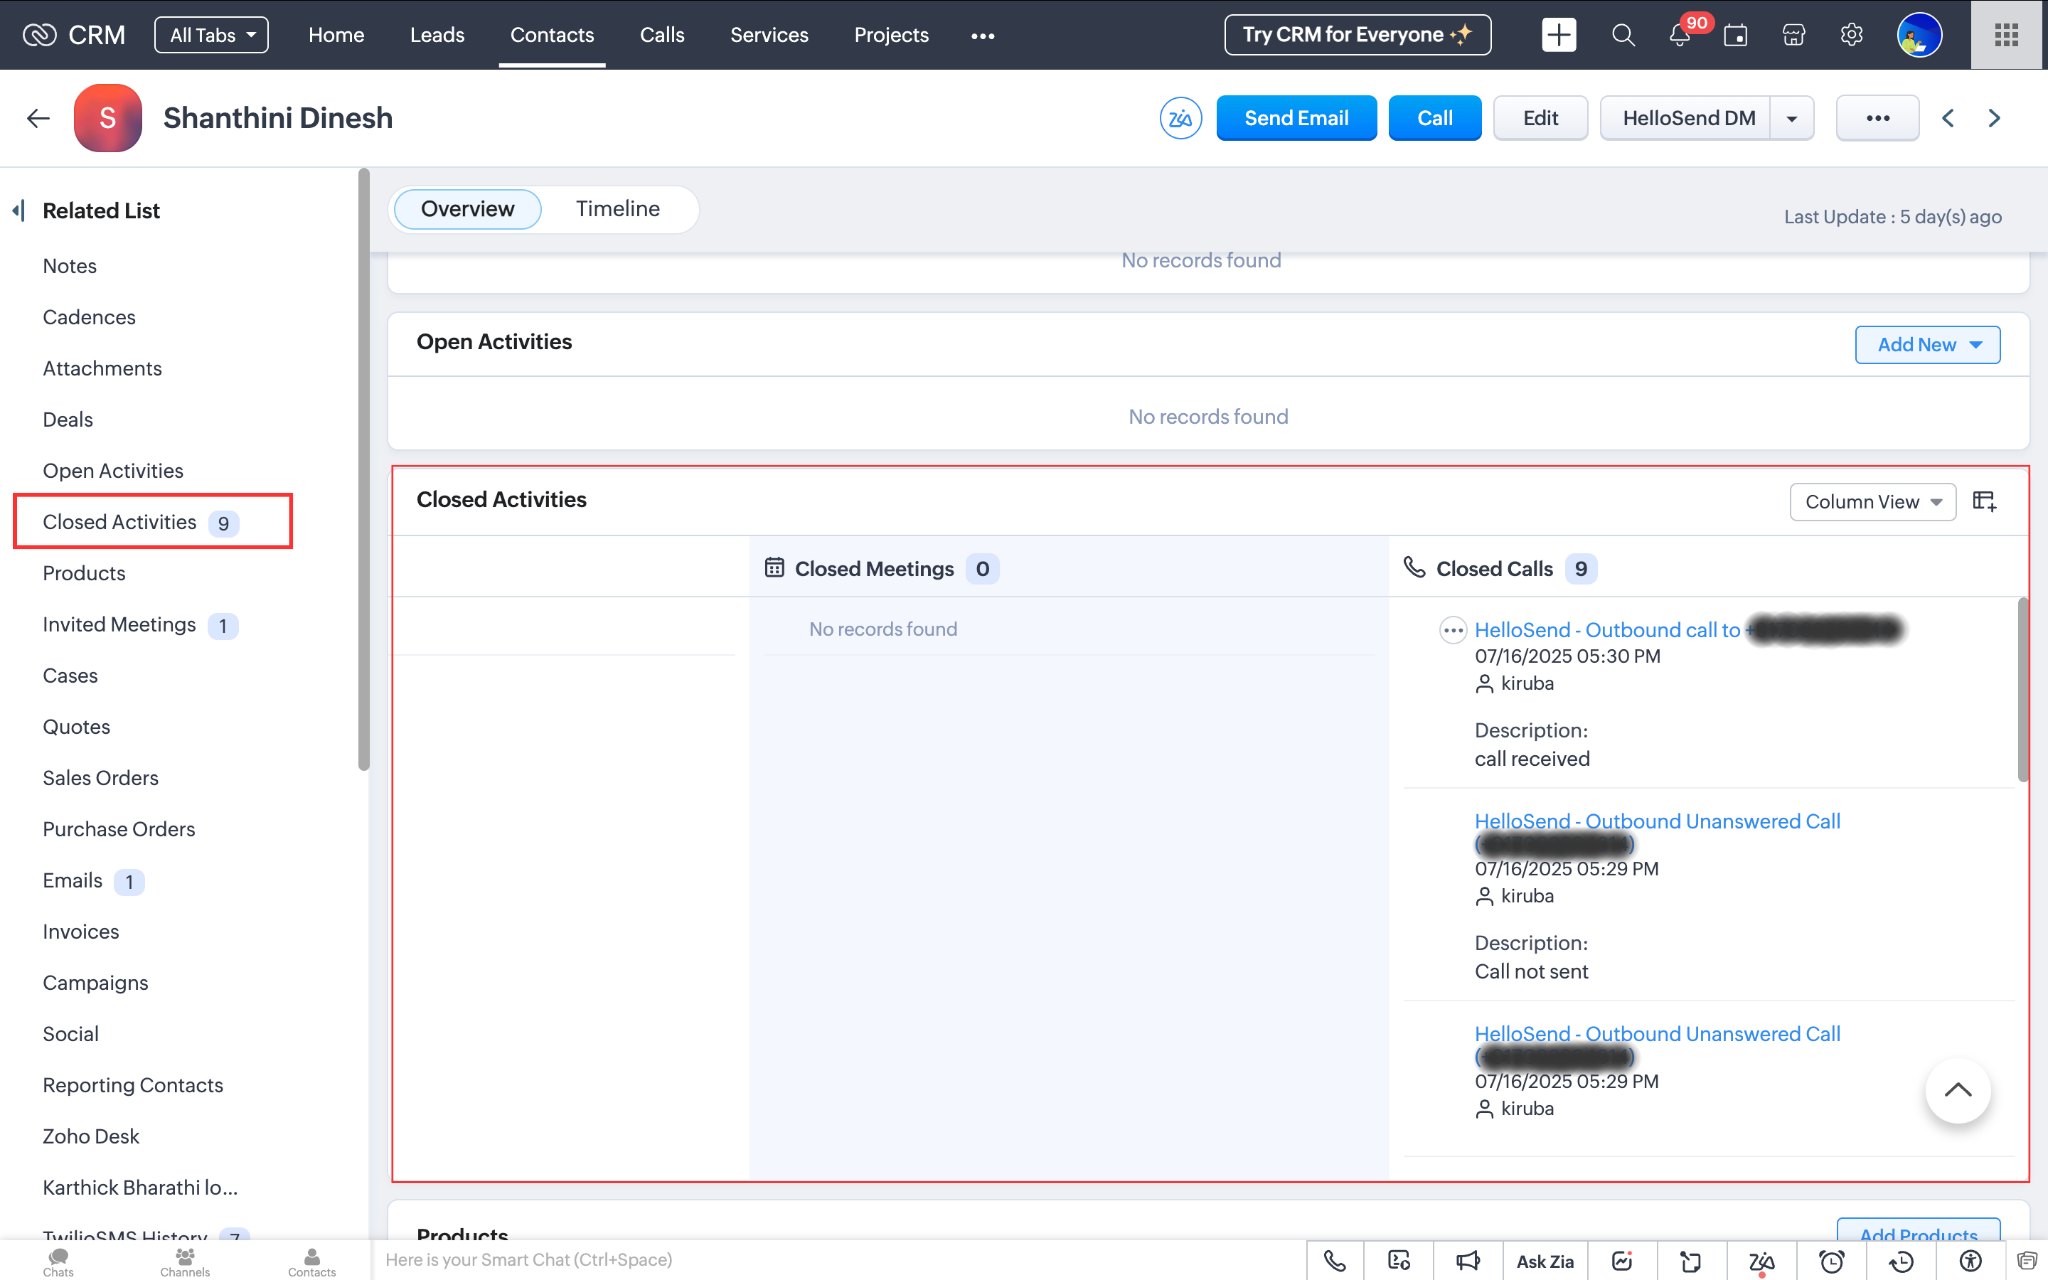Select Campaigns in Related List
This screenshot has width=2048, height=1280.
pyautogui.click(x=95, y=983)
